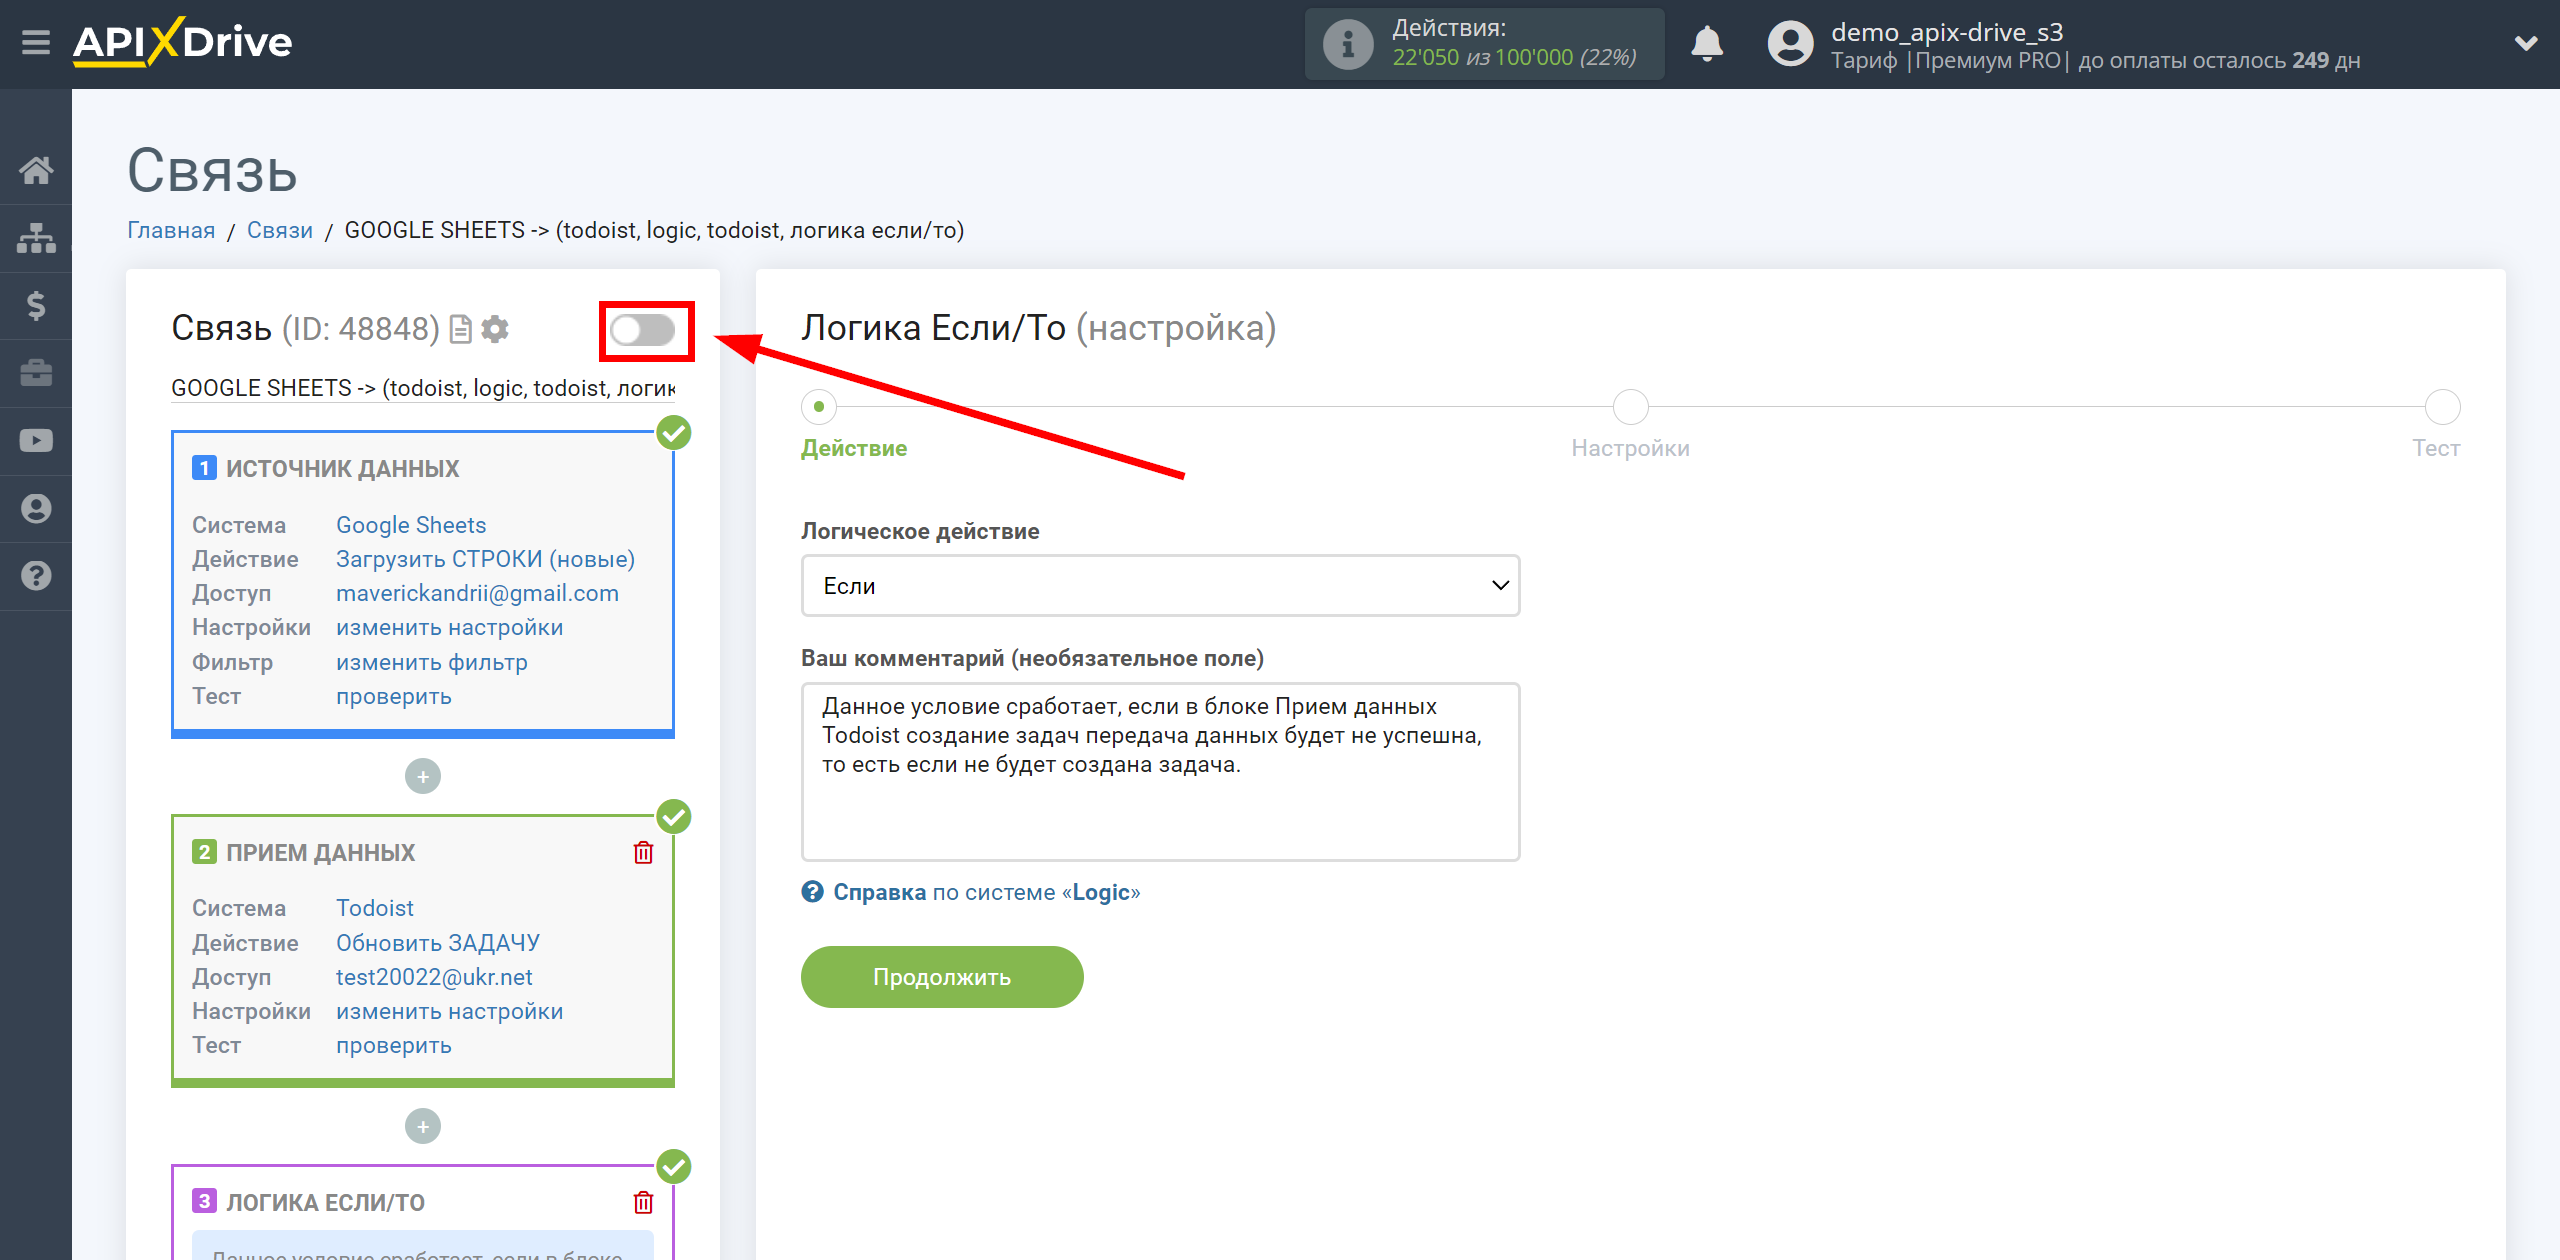Click the Продолжить button
This screenshot has width=2560, height=1260.
(942, 977)
